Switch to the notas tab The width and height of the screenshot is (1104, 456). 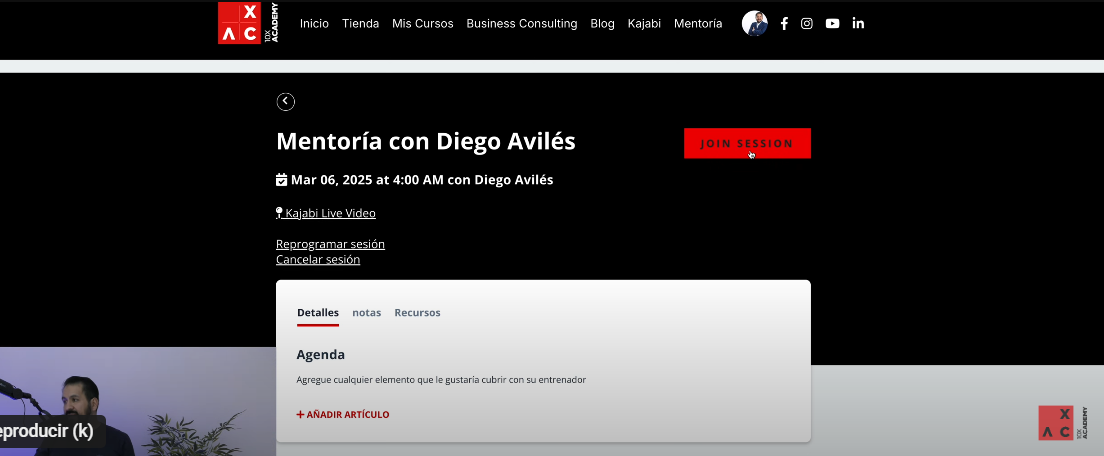coord(366,312)
